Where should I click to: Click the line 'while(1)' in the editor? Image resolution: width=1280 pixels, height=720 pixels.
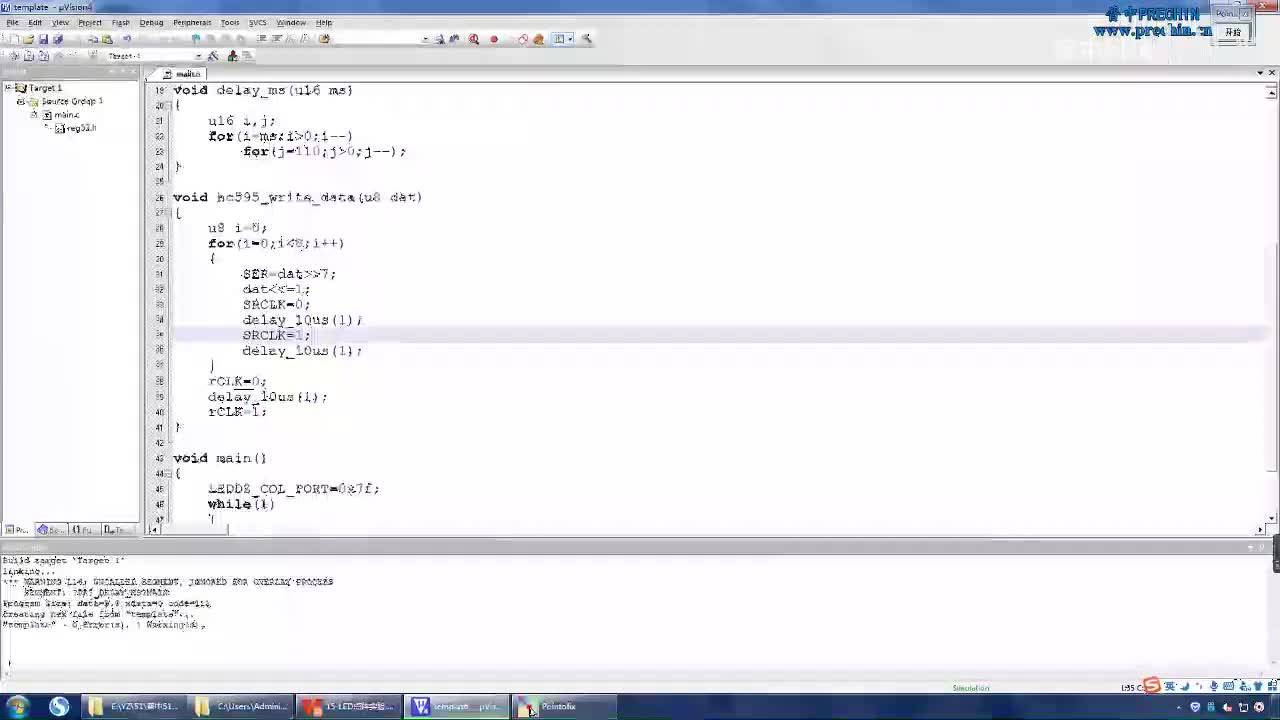click(x=241, y=504)
